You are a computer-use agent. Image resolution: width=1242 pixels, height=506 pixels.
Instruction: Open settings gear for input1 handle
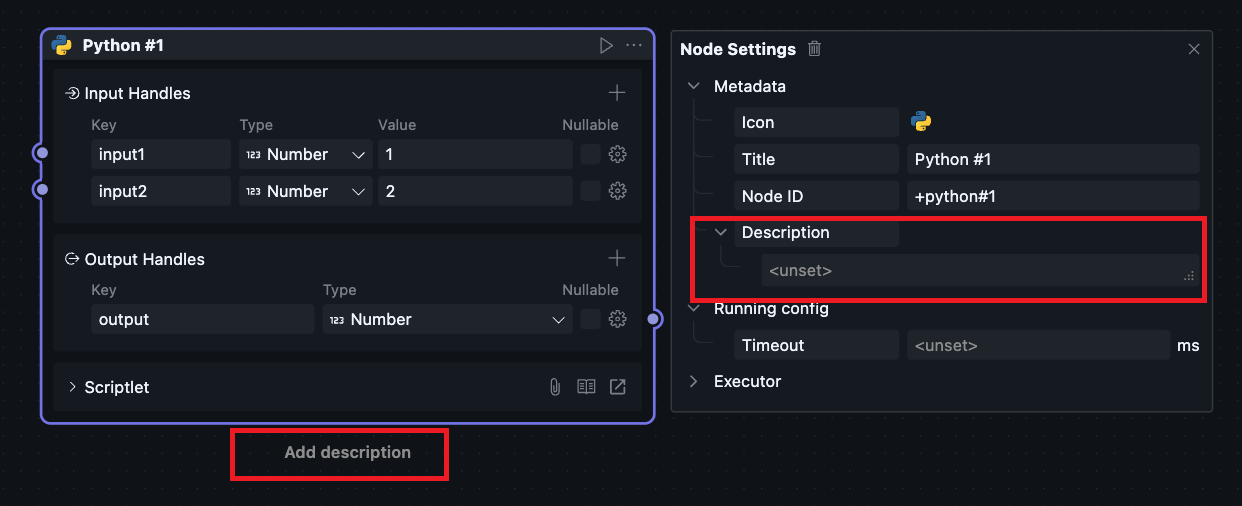(x=617, y=154)
